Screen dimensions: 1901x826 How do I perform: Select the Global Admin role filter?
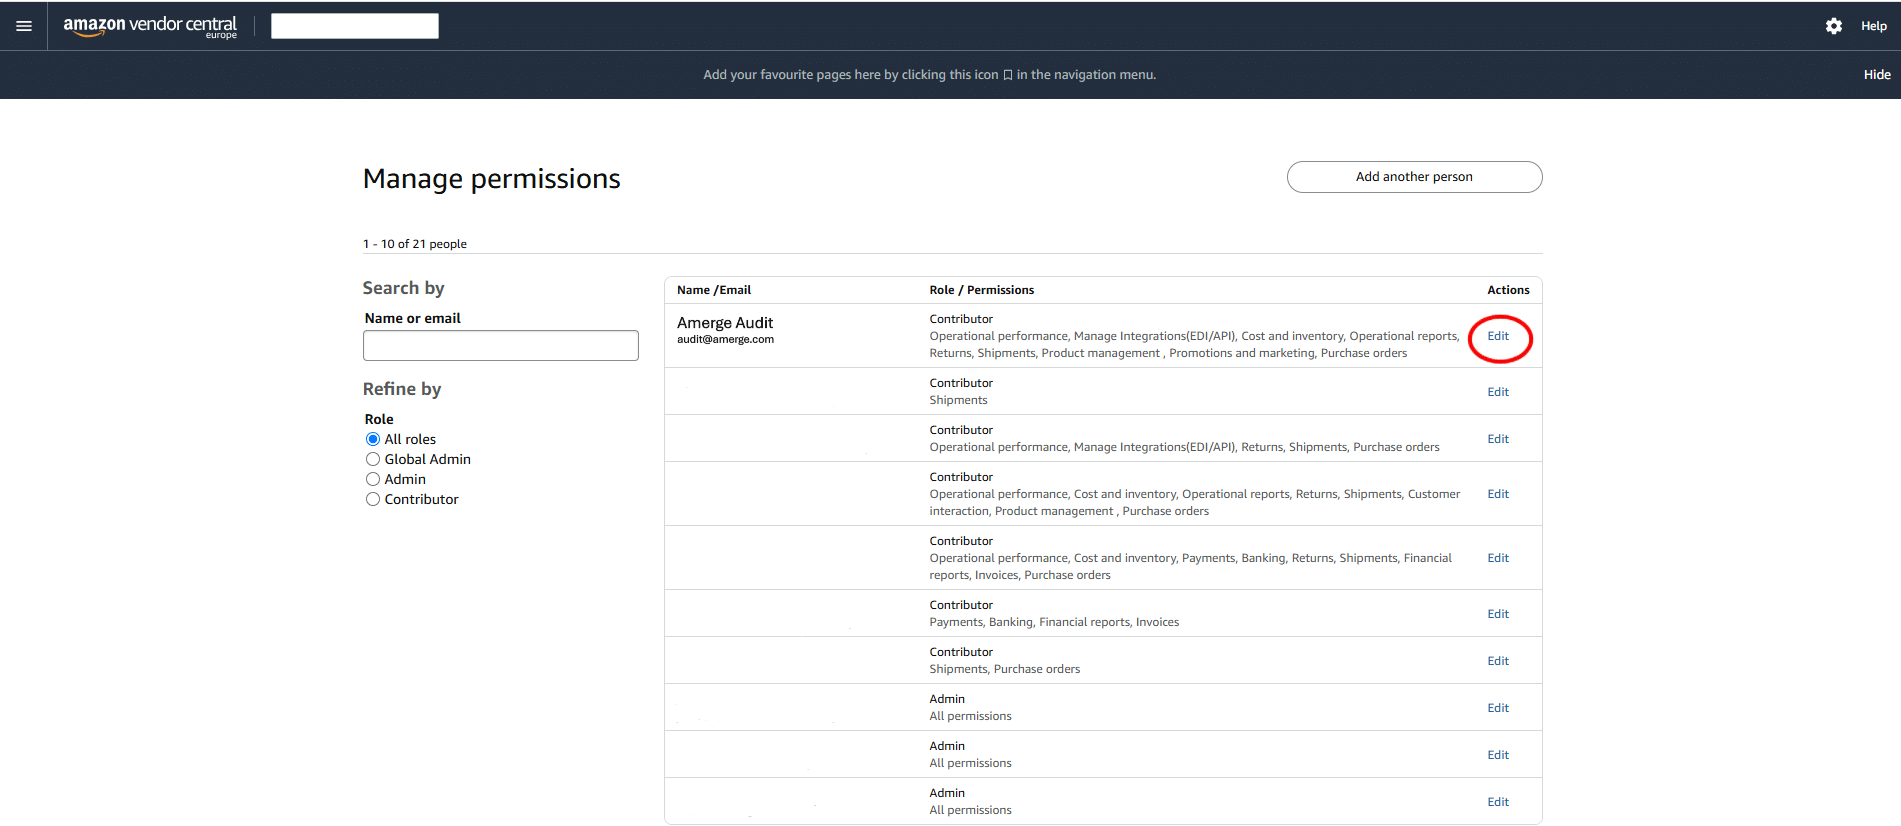point(373,459)
